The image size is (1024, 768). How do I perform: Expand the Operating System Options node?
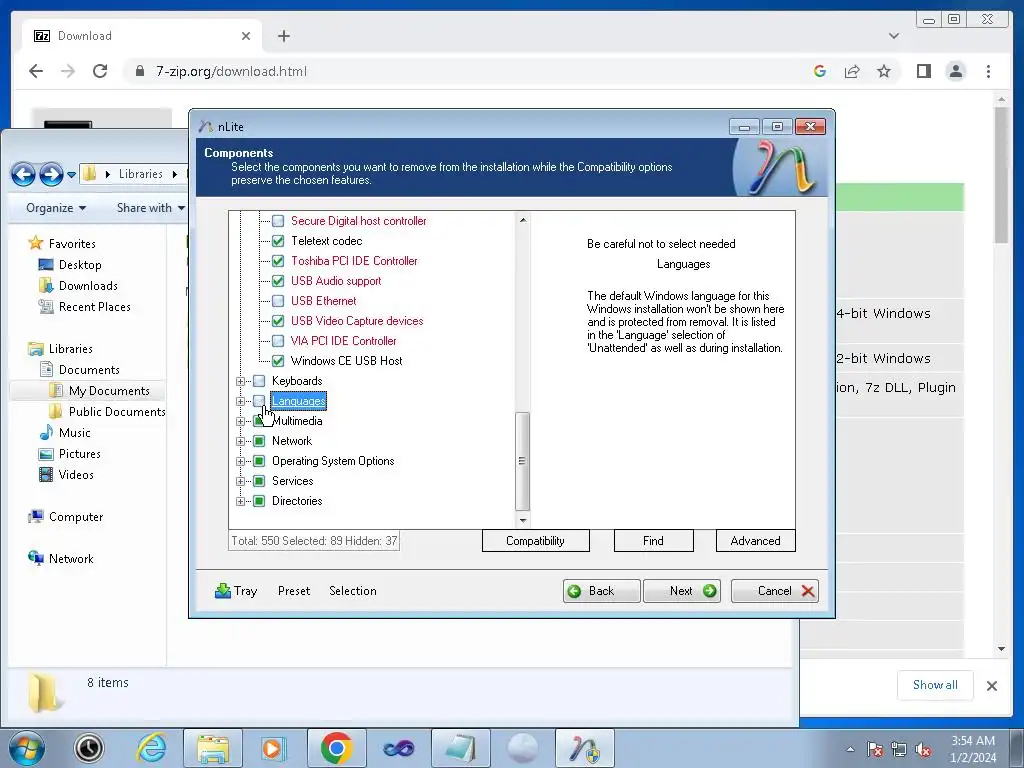point(240,461)
